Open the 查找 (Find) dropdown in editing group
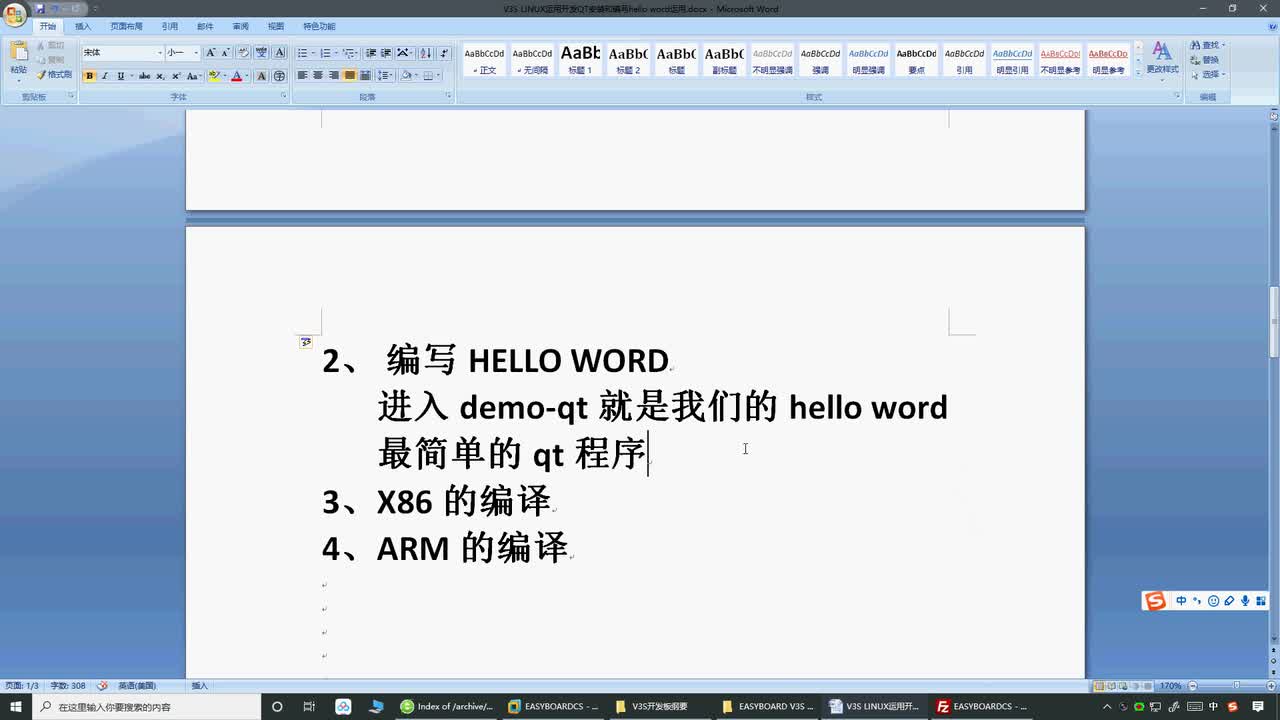Screen dimensions: 1280x720 [x=1223, y=46]
